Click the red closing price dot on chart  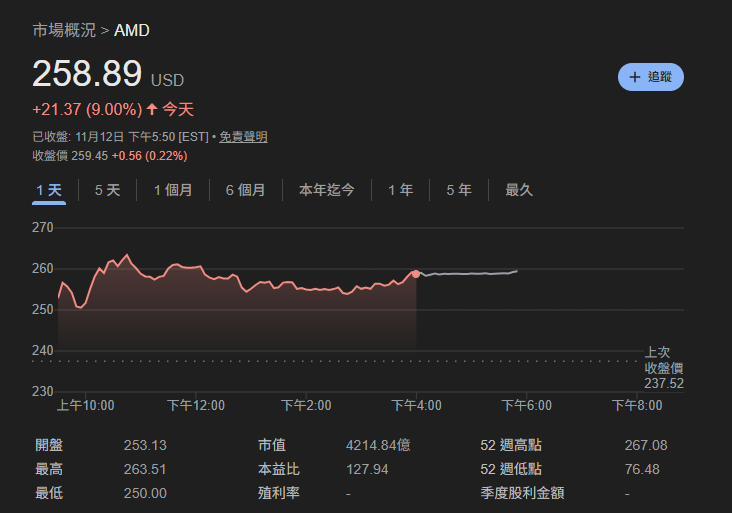[x=416, y=273]
